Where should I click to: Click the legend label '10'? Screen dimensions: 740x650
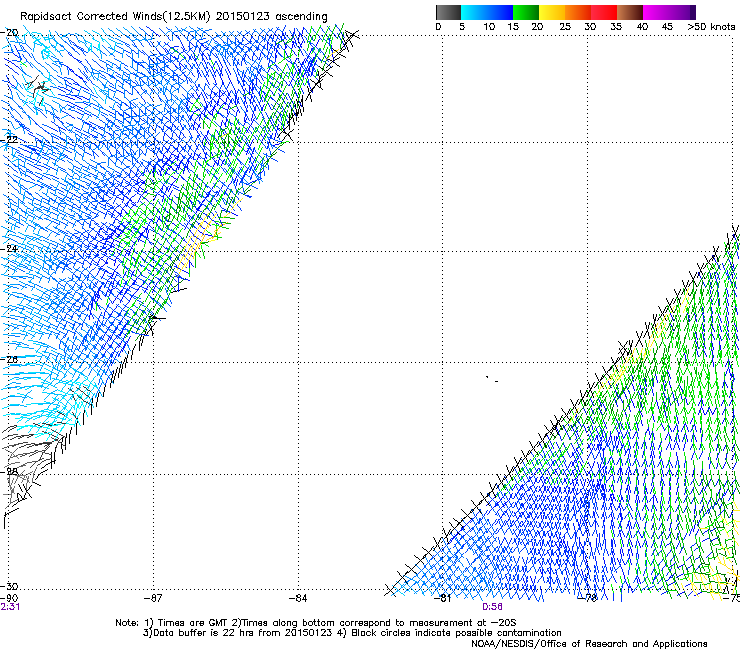(x=489, y=27)
